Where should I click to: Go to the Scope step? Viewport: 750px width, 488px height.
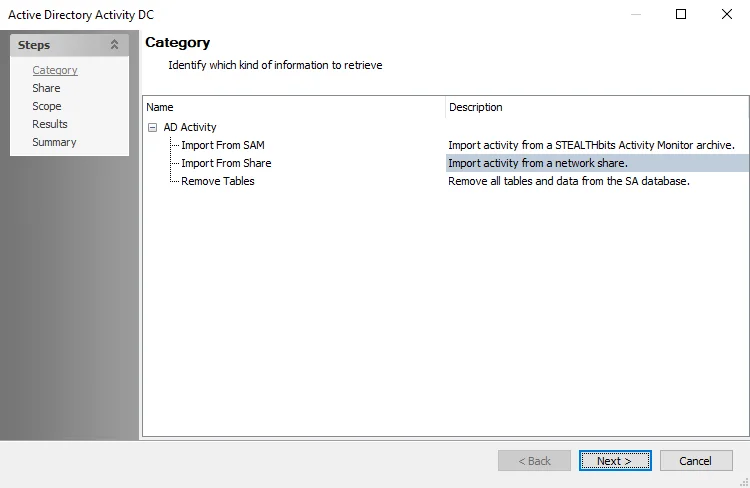(47, 106)
